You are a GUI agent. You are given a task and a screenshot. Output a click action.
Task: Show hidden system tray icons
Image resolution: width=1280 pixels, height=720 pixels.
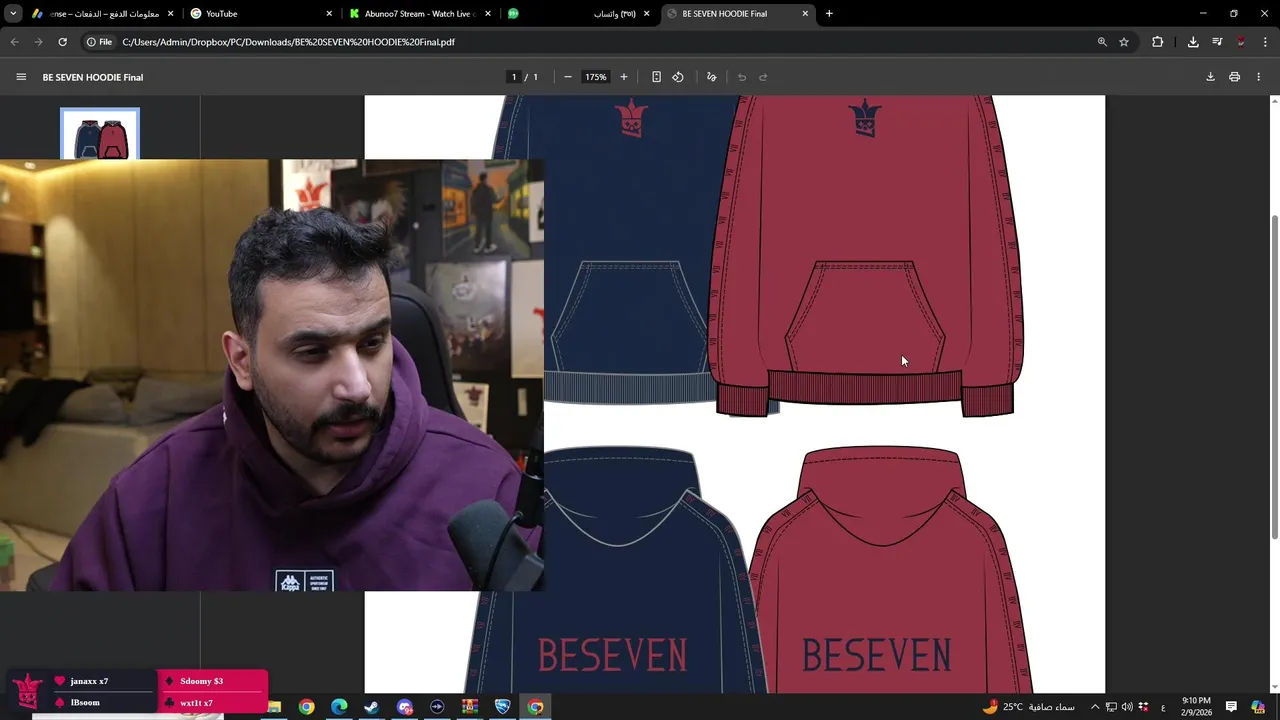[1095, 707]
